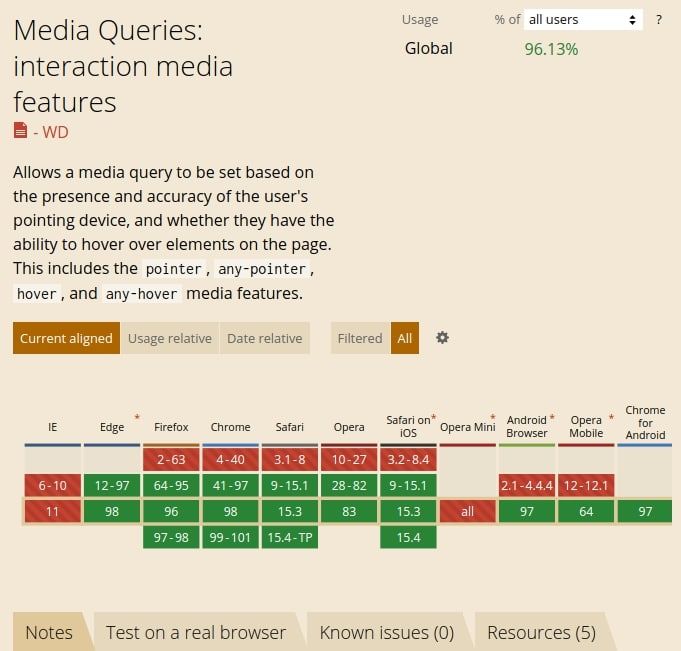Select the Filtered browsers option

click(360, 338)
